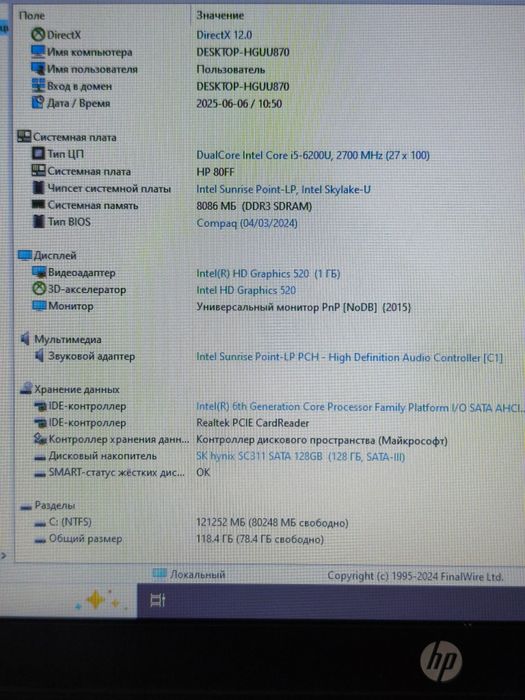Screen dimensions: 525x700
Task: Click the Общий размер icon
Action: pyautogui.click(x=41, y=540)
